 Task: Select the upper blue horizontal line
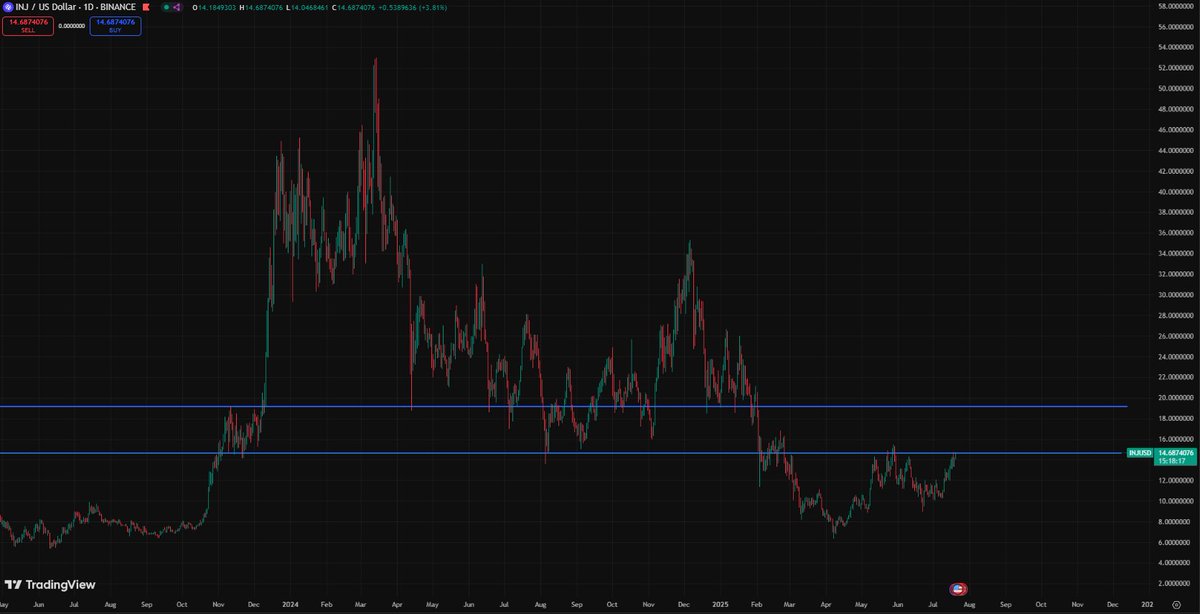(x=563, y=406)
